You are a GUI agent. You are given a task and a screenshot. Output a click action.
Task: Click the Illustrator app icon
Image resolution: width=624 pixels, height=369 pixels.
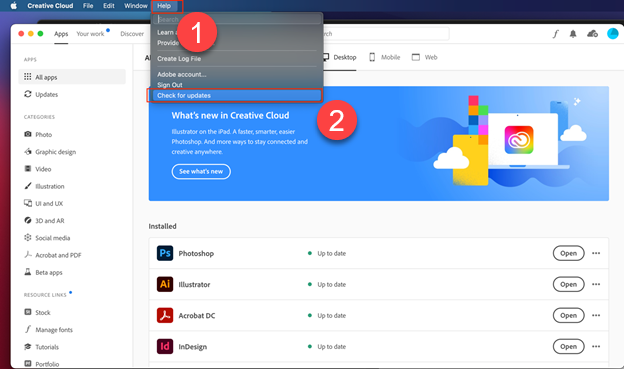(x=165, y=284)
